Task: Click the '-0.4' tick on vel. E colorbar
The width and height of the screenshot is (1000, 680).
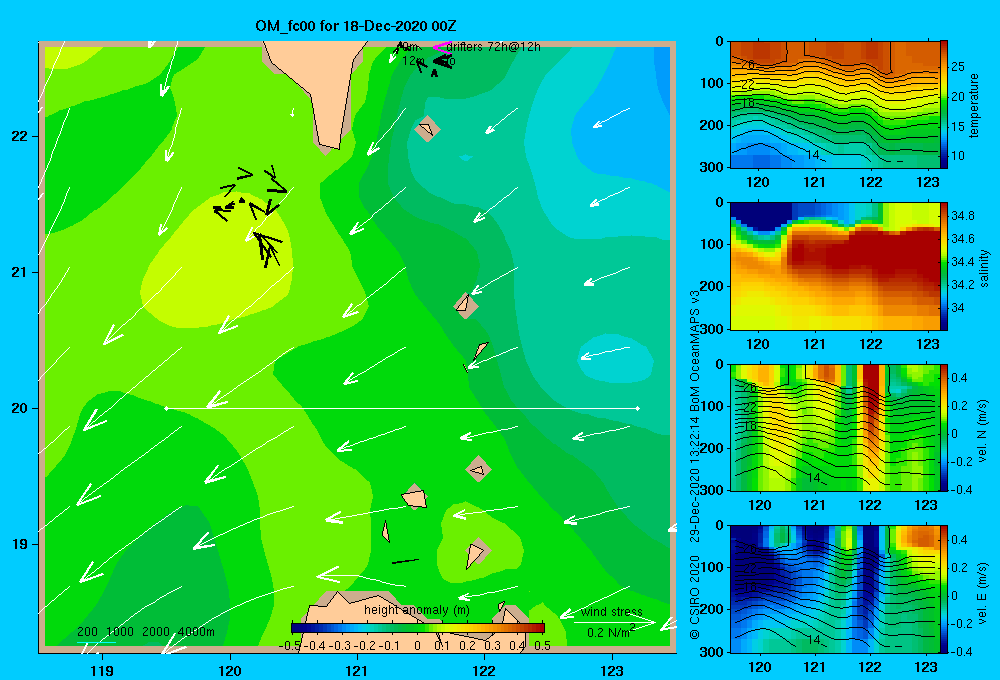Action: tap(960, 652)
